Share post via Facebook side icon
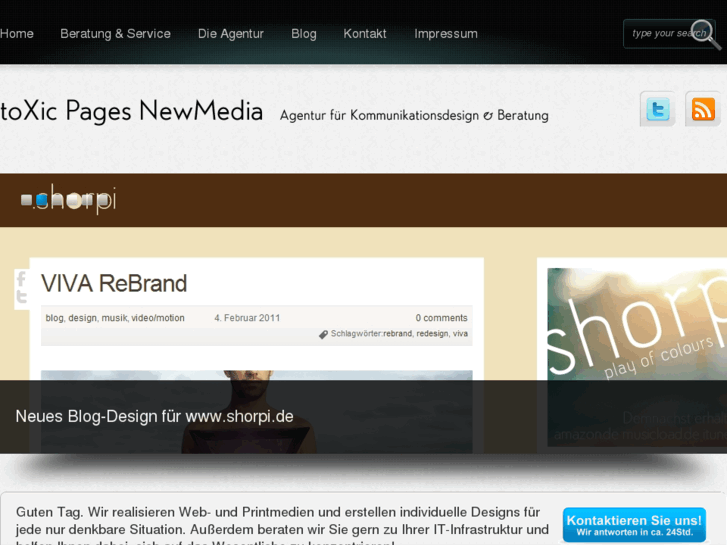 click(21, 279)
